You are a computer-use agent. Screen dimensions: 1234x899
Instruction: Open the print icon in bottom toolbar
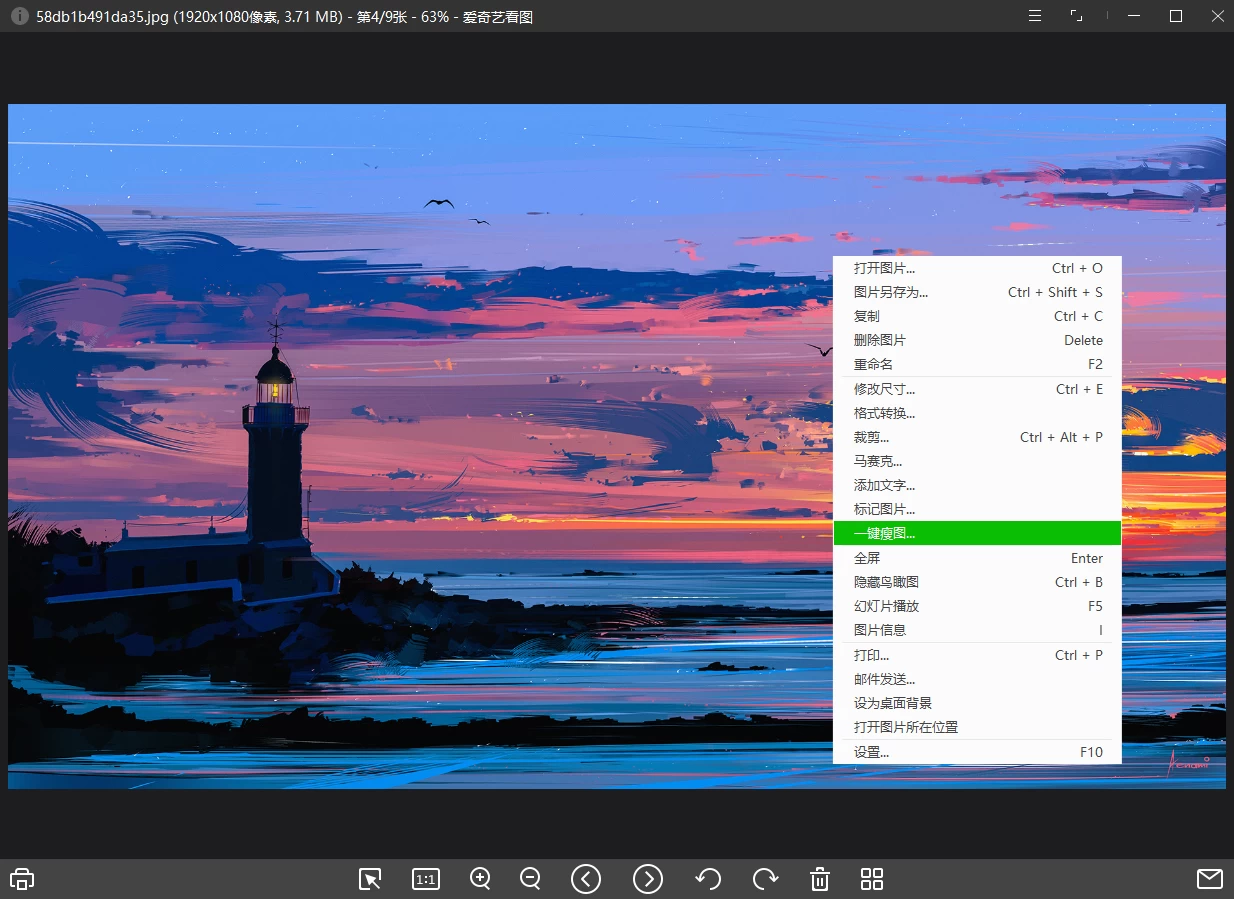pos(21,878)
